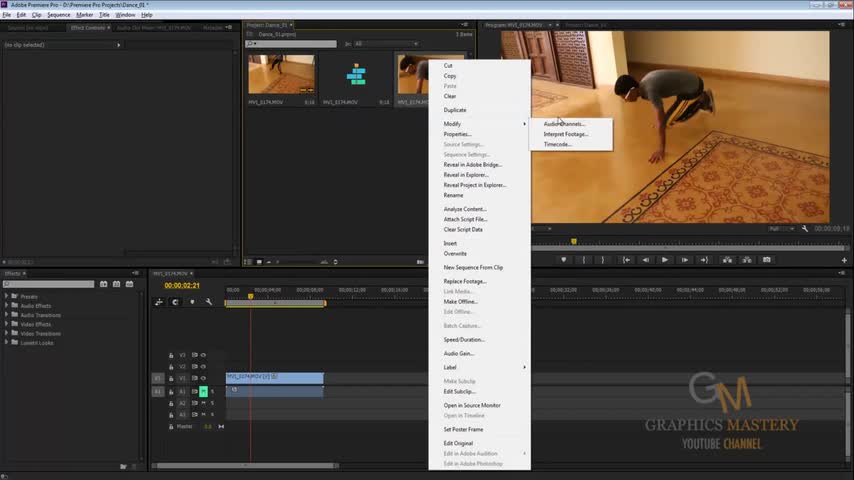Open Program monitor settings wrench
This screenshot has width=854, height=480.
coord(805,229)
